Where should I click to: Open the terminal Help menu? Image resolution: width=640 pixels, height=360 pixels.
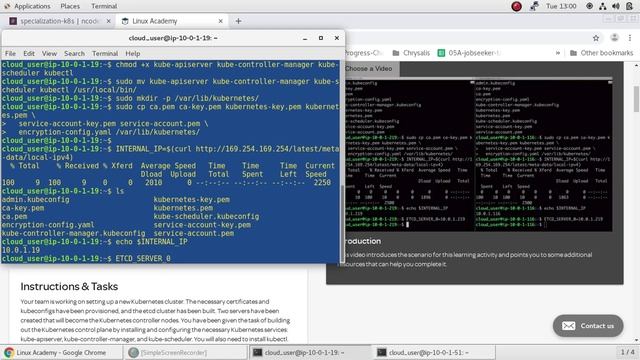tap(133, 53)
